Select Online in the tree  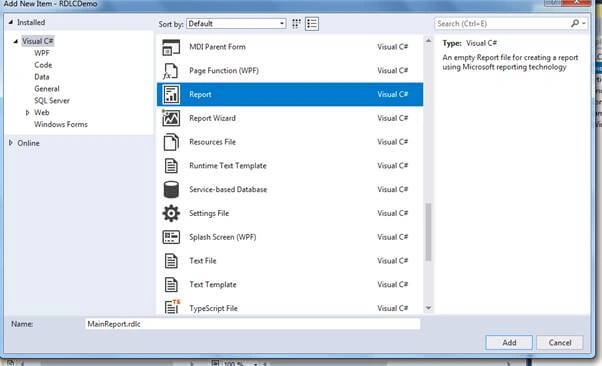click(x=28, y=143)
